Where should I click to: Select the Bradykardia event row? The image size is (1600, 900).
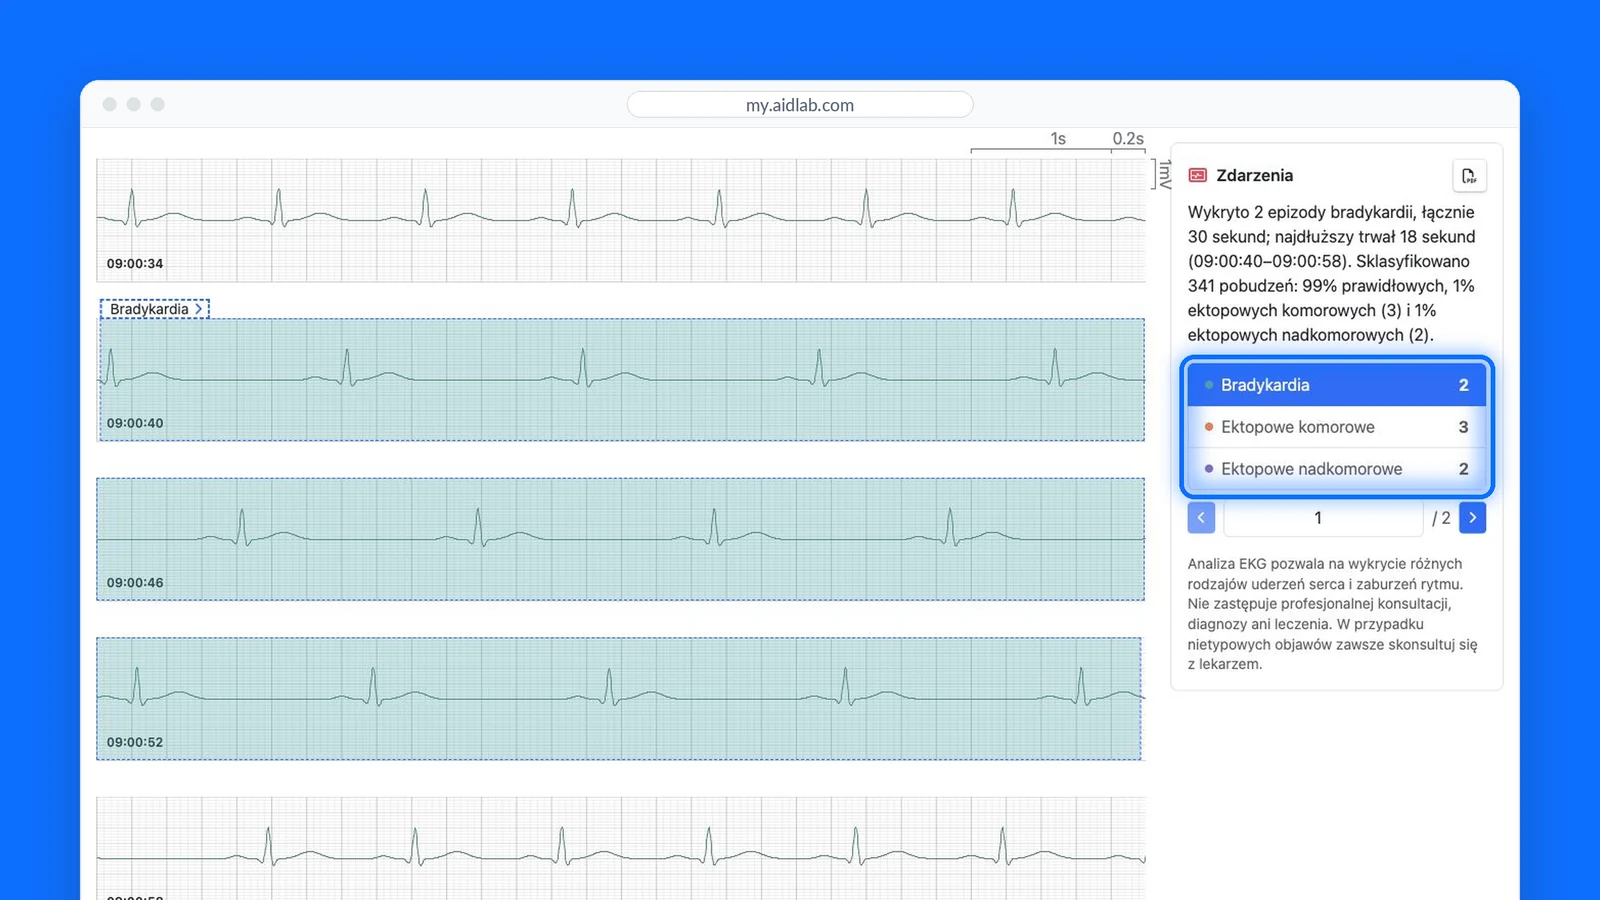point(1337,385)
